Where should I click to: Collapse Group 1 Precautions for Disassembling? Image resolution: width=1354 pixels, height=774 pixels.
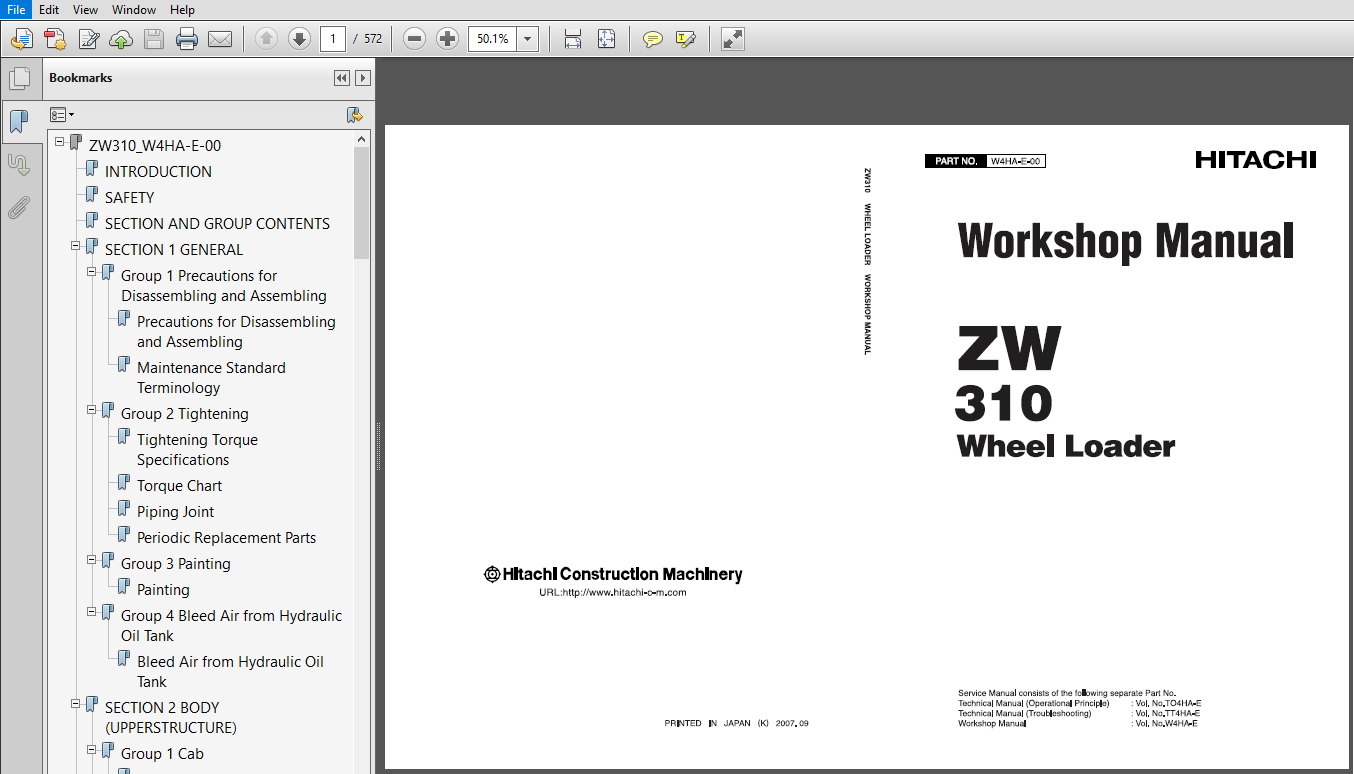click(92, 272)
